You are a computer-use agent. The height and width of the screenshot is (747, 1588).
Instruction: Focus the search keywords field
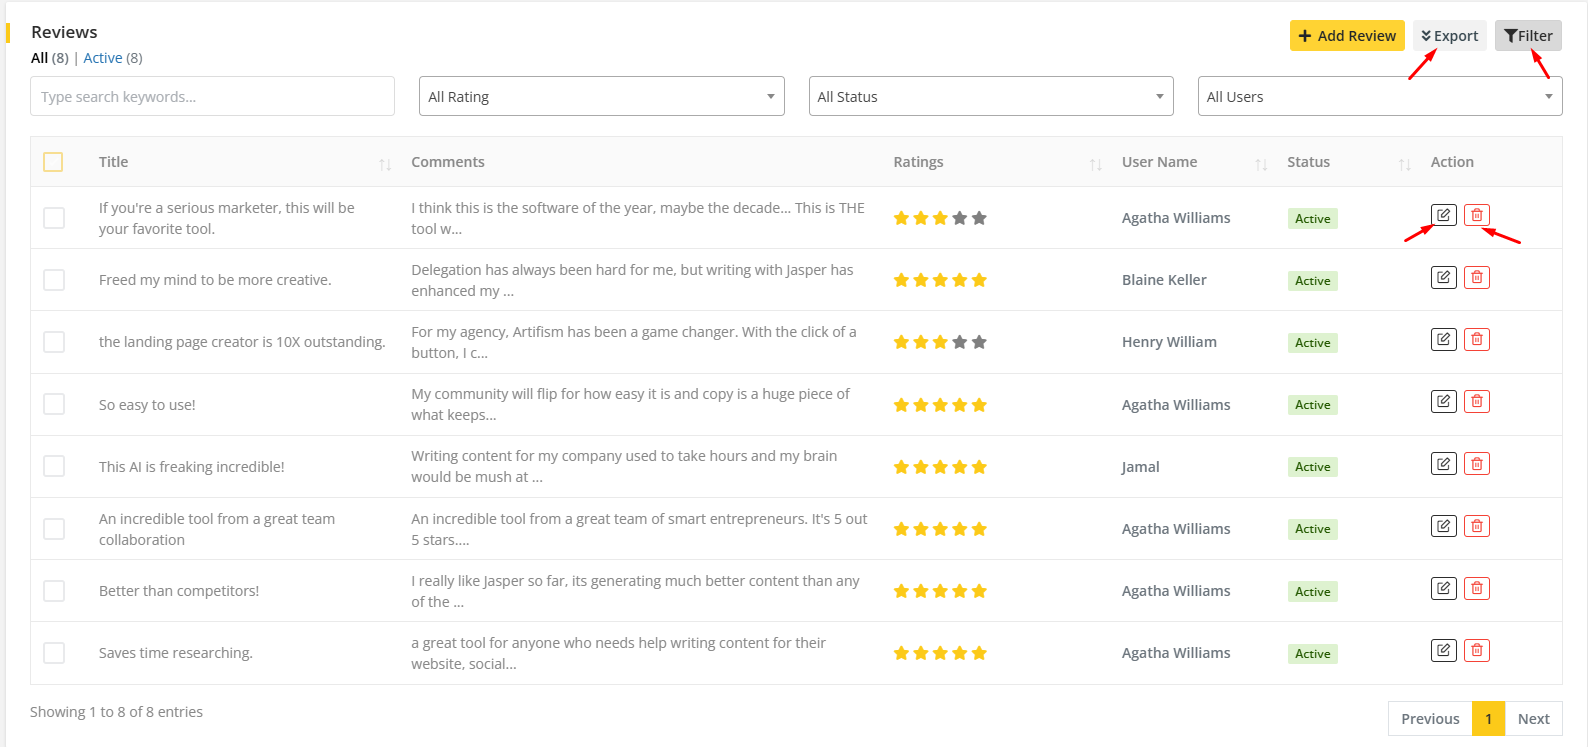coord(212,97)
